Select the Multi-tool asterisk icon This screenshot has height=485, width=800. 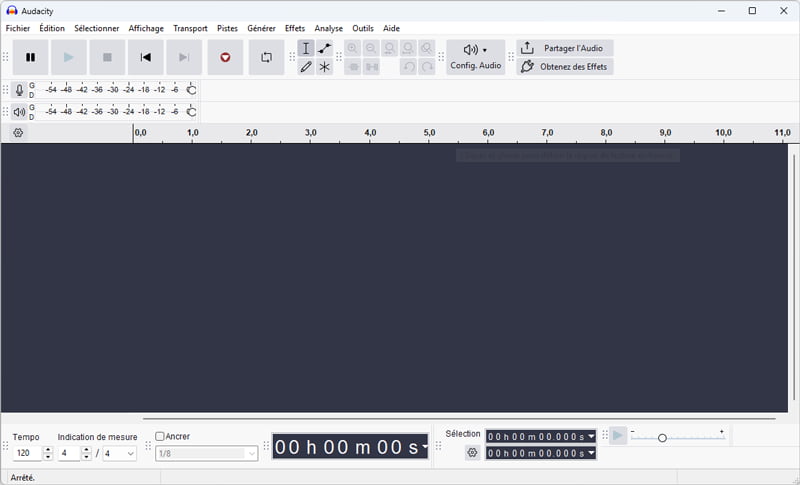coord(324,67)
